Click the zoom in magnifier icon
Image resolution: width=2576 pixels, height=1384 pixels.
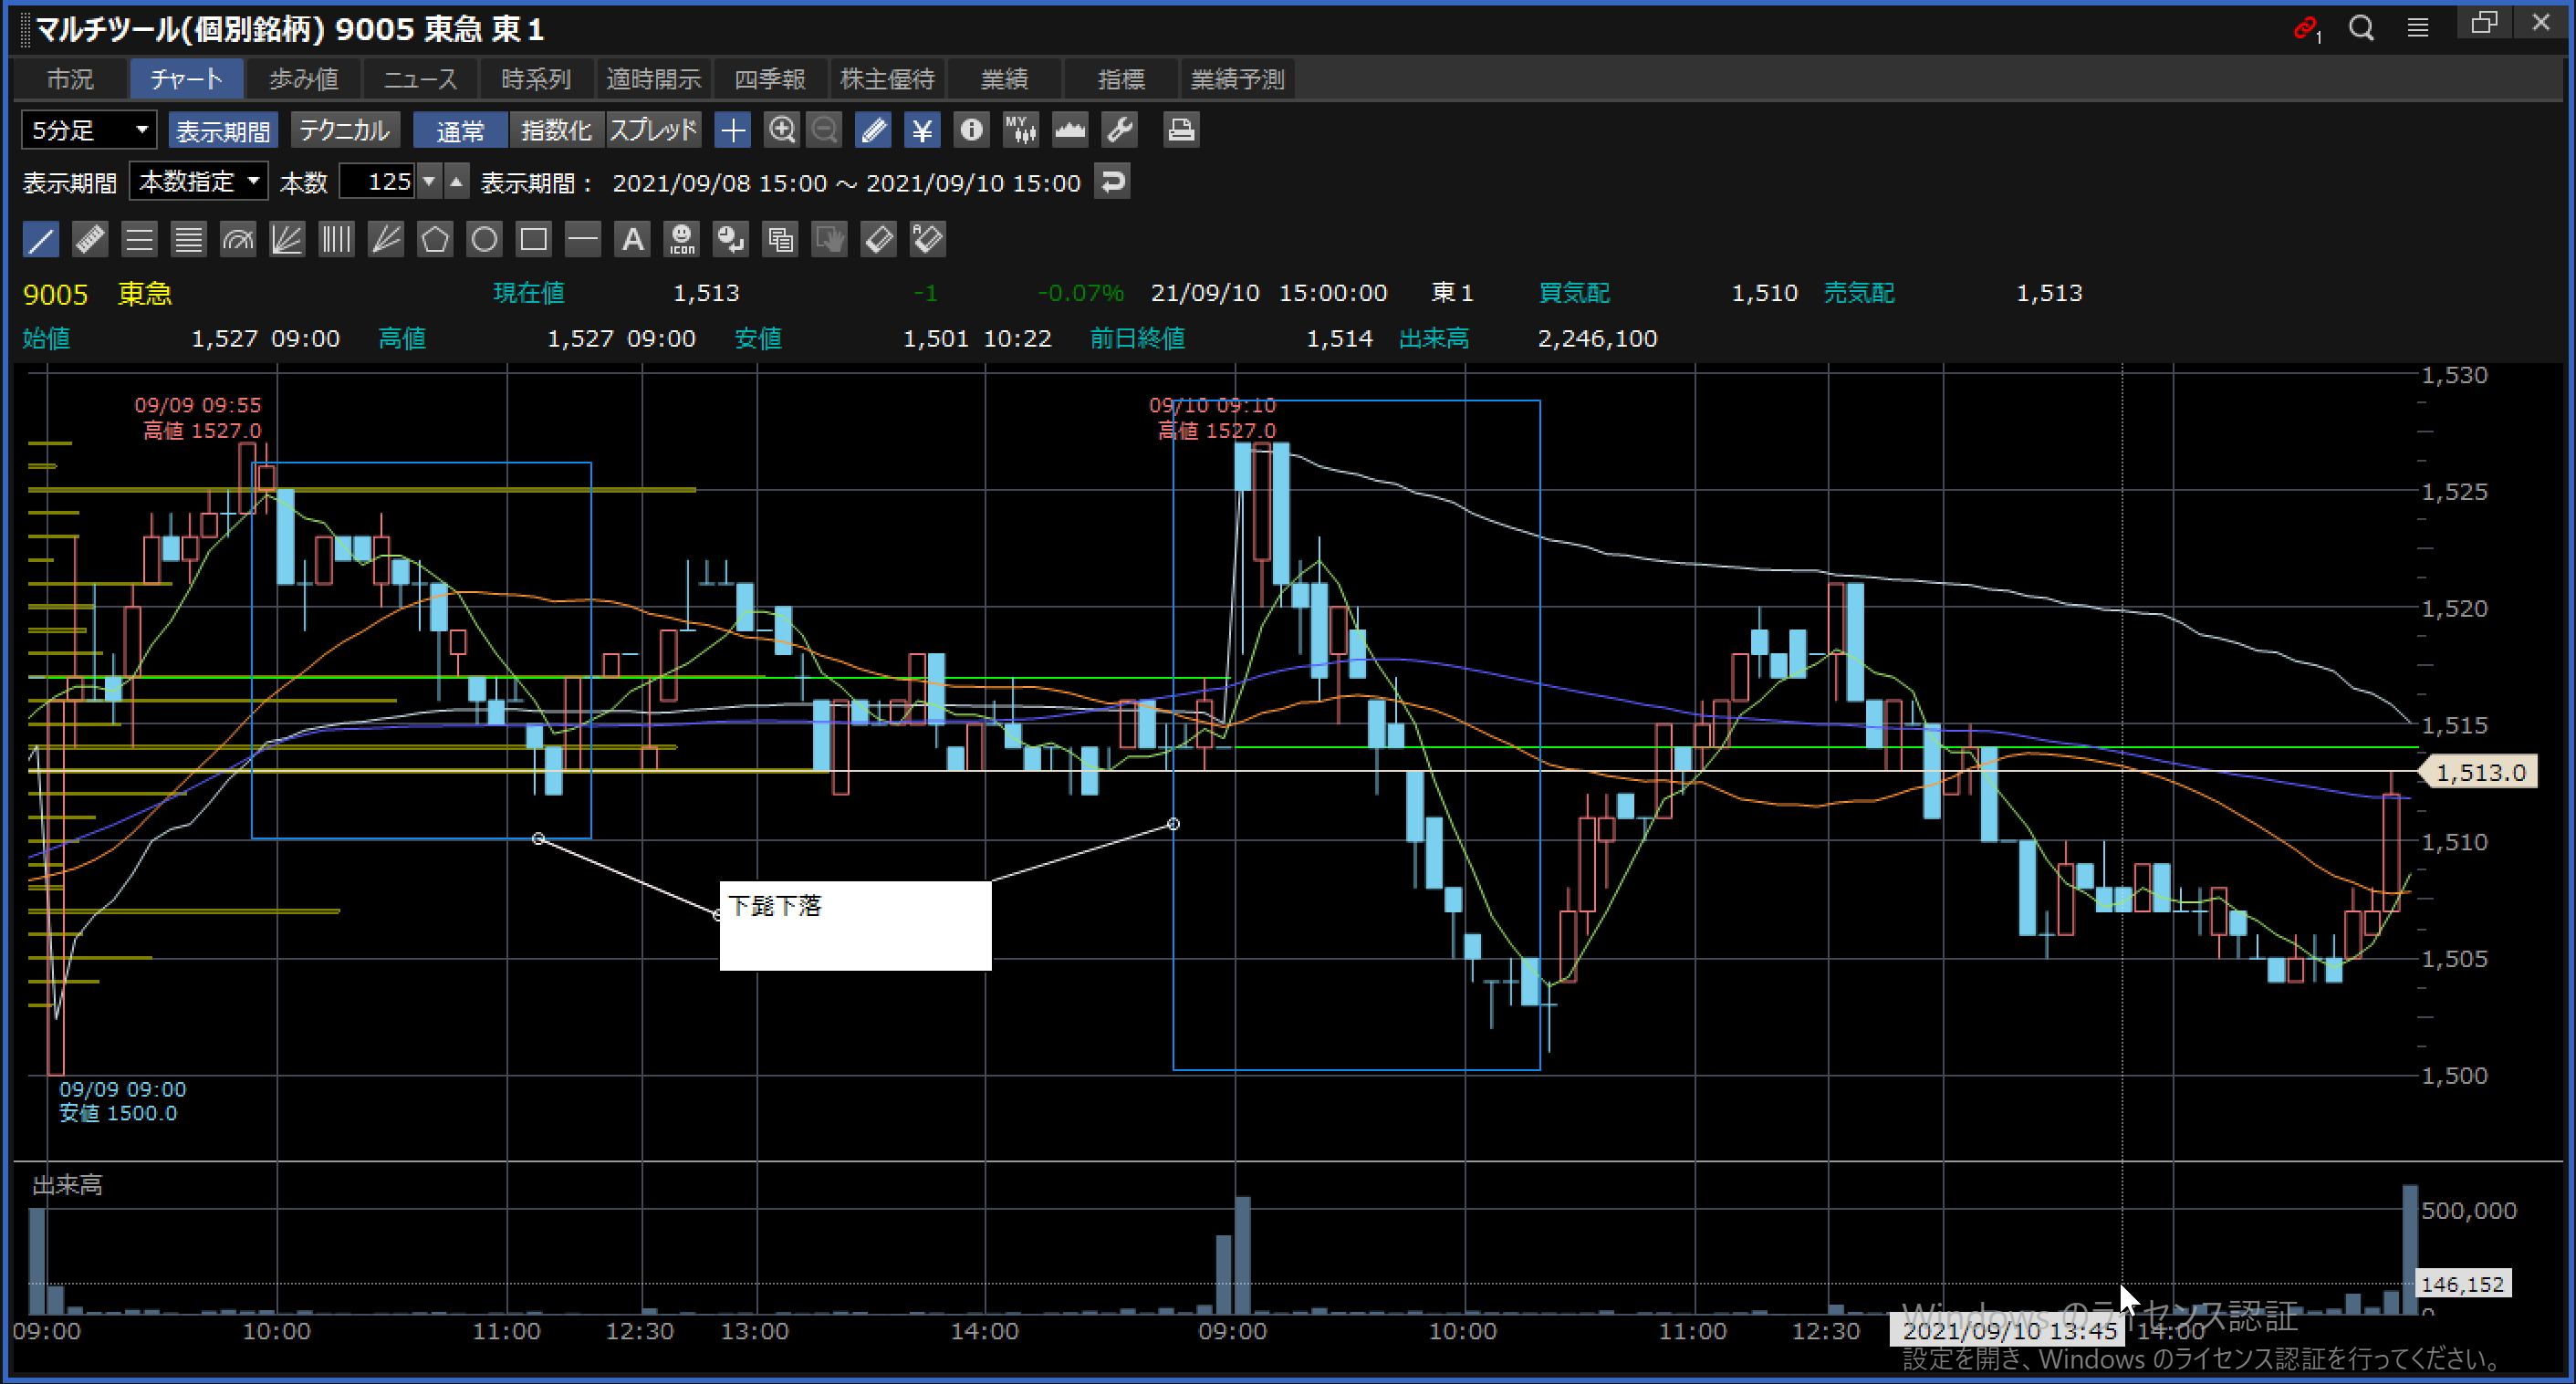[x=781, y=130]
